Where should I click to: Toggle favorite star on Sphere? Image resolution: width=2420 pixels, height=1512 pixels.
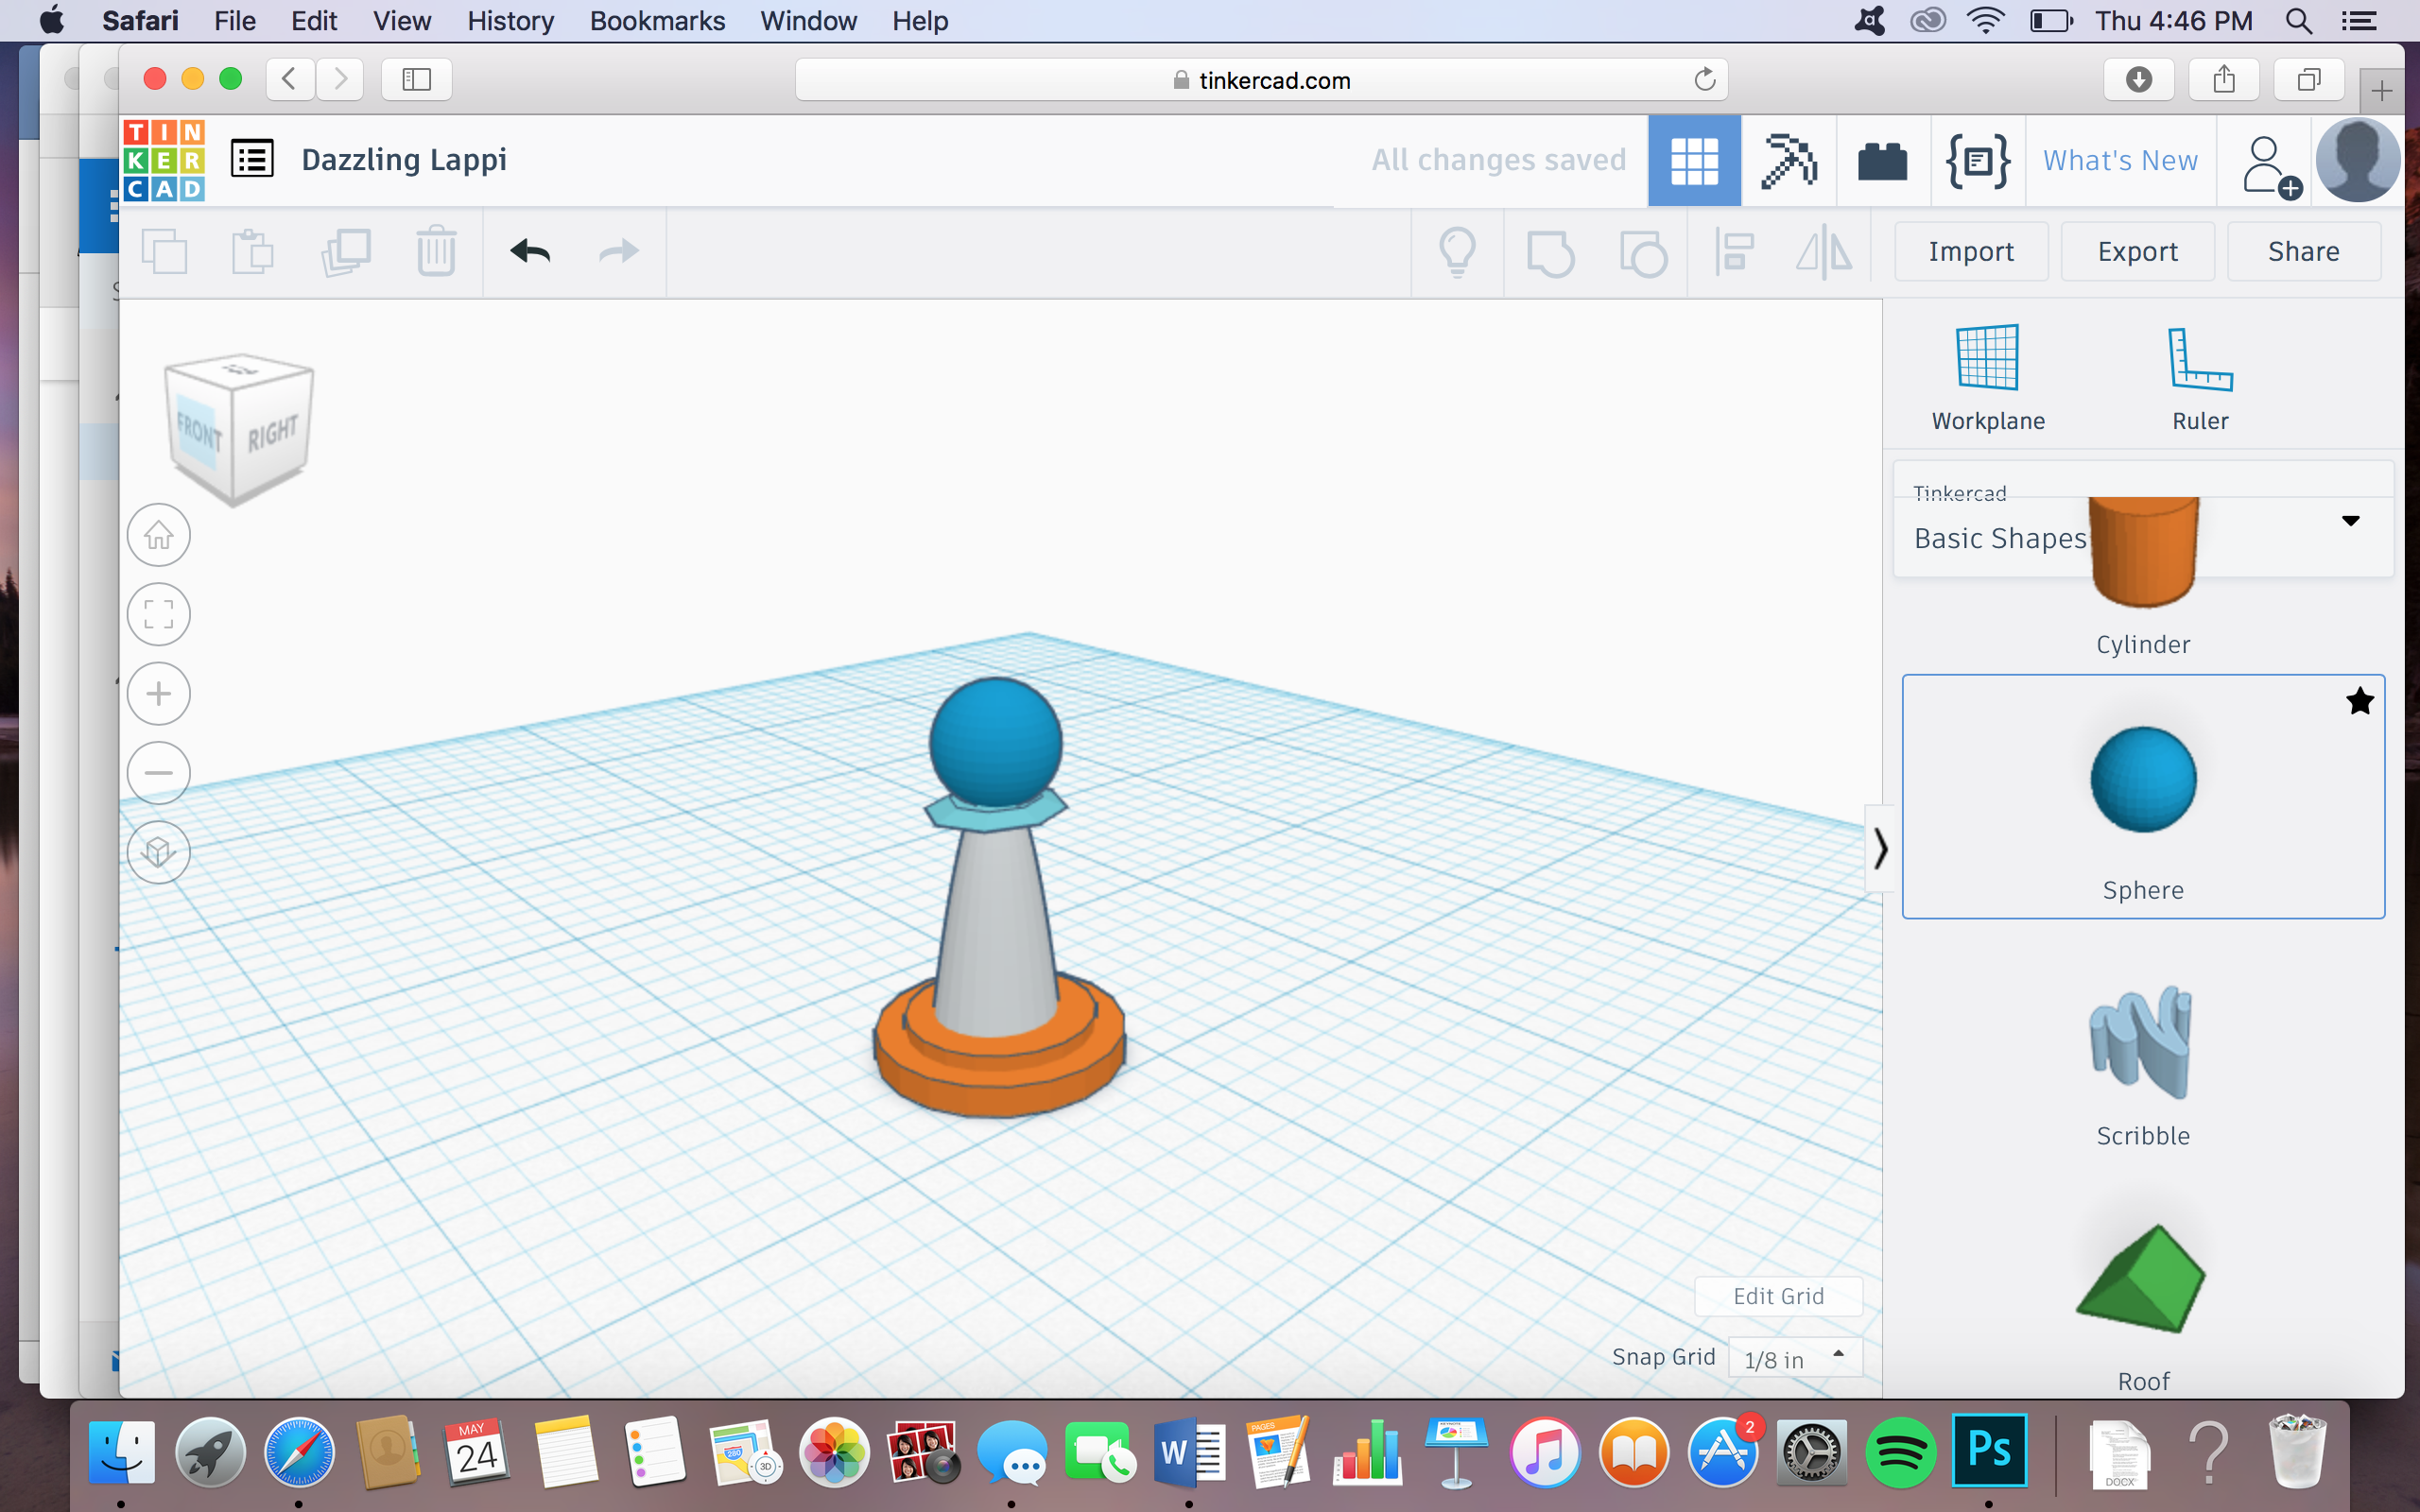(2359, 701)
